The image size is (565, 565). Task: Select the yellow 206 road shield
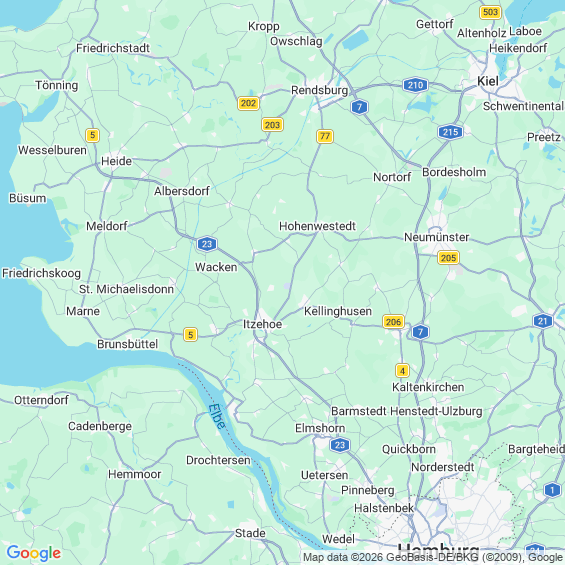click(393, 321)
